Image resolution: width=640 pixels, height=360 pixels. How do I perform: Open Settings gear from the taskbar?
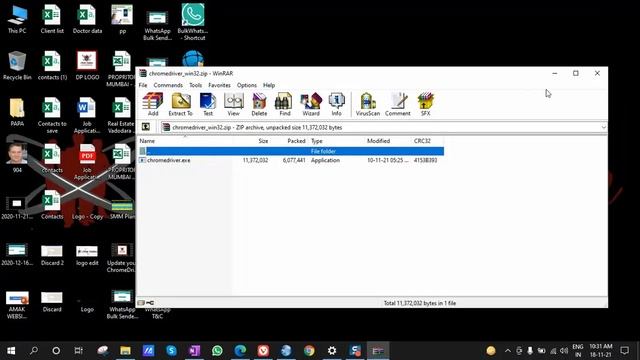[x=332, y=351]
